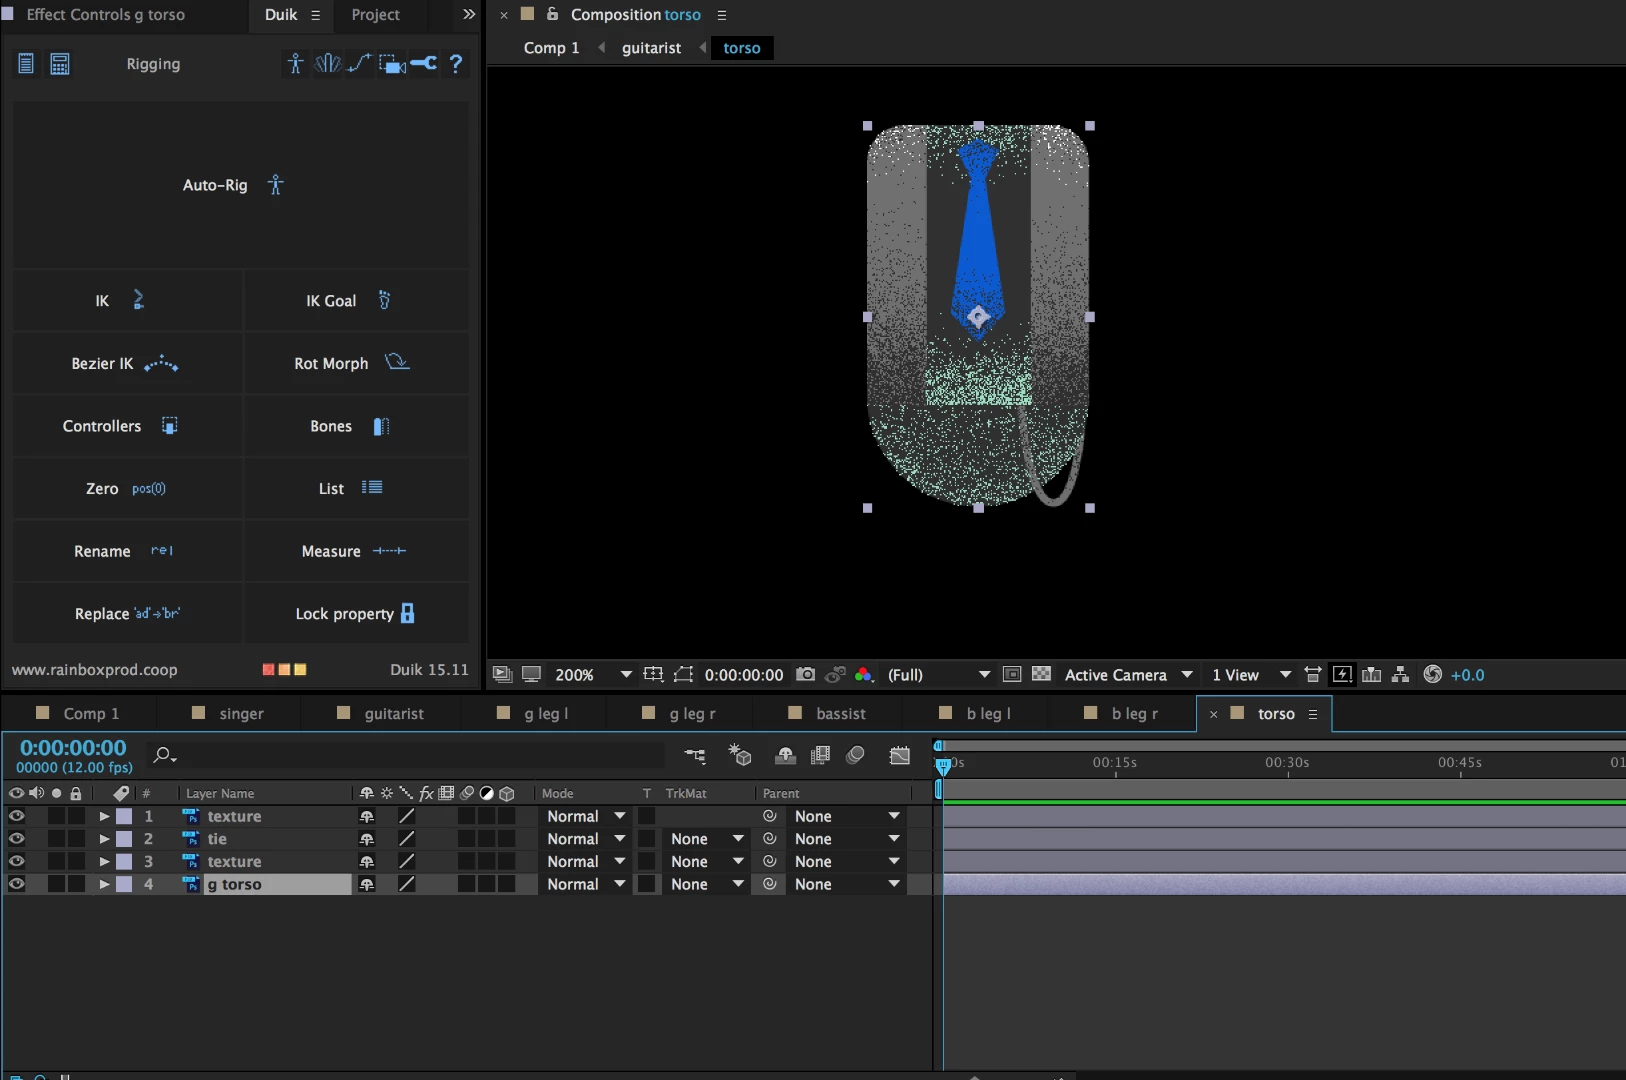
Task: Hide the g torso layer visibility
Action: (17, 884)
